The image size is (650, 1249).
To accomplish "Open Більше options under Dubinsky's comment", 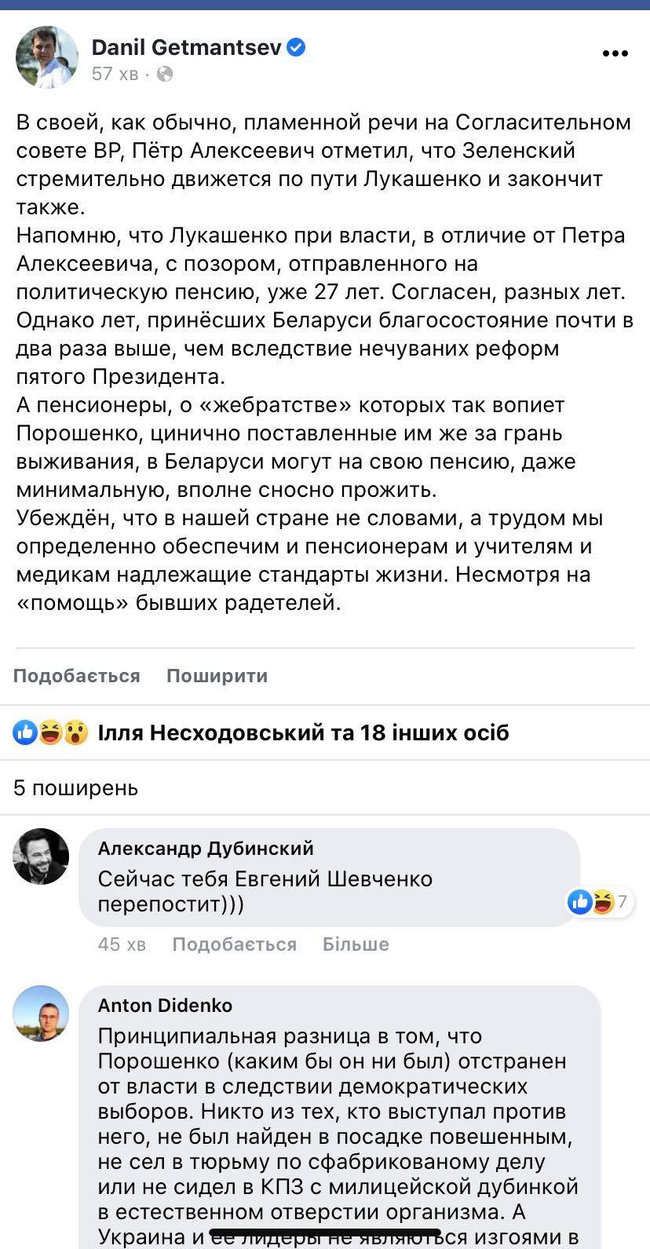I will 356,943.
